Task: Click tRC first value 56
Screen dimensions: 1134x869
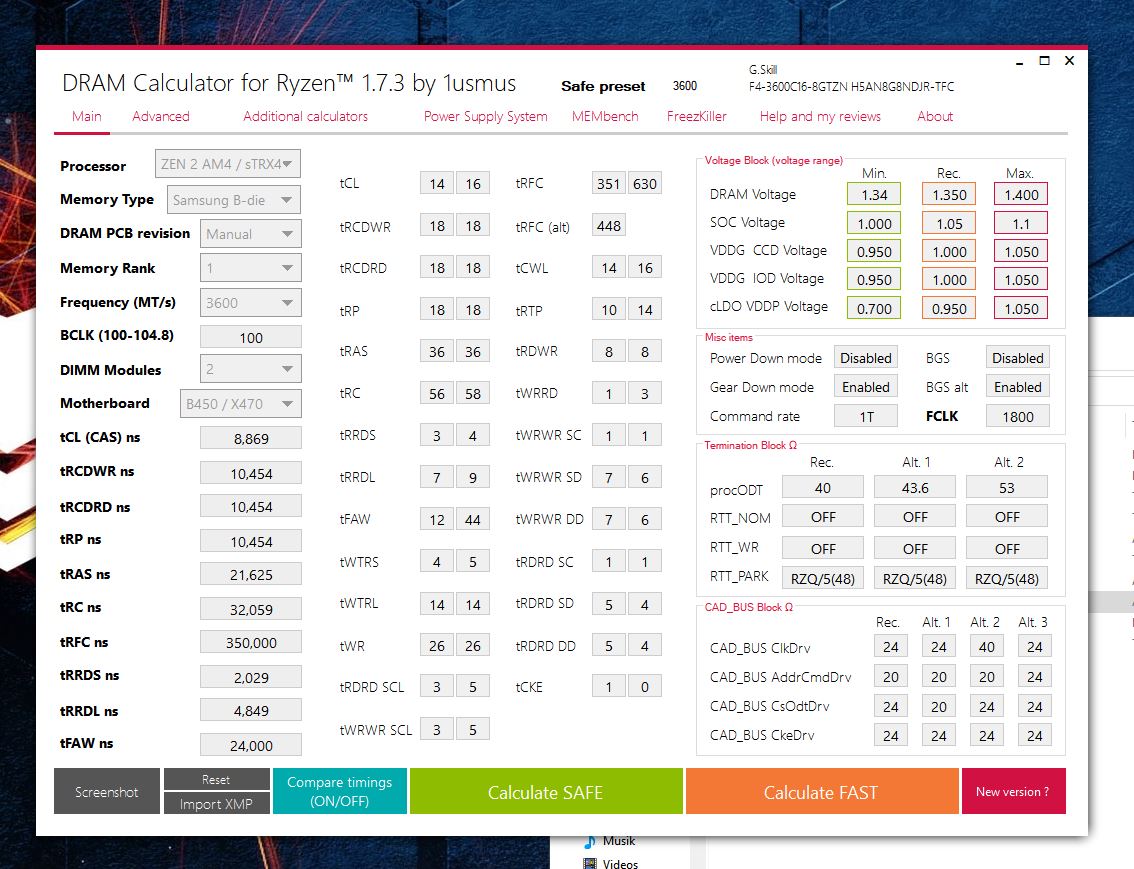Action: 437,393
